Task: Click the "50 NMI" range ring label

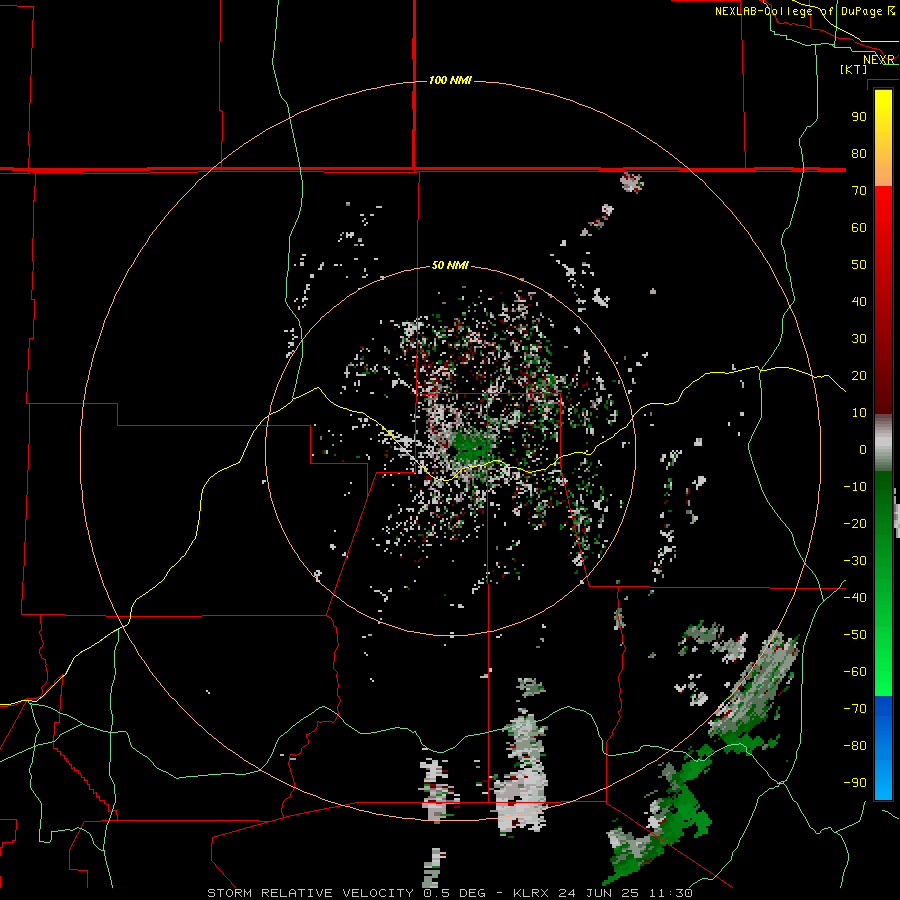Action: [450, 265]
